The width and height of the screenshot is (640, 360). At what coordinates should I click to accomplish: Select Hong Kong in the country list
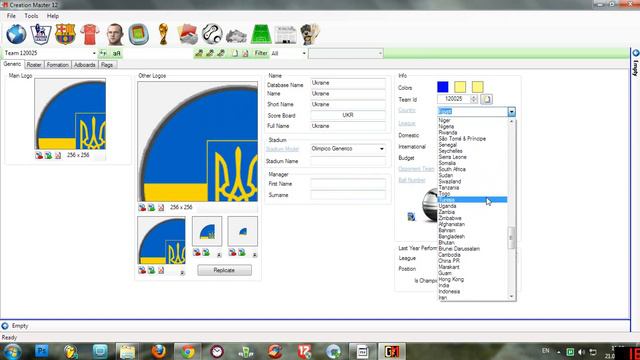(x=472, y=279)
